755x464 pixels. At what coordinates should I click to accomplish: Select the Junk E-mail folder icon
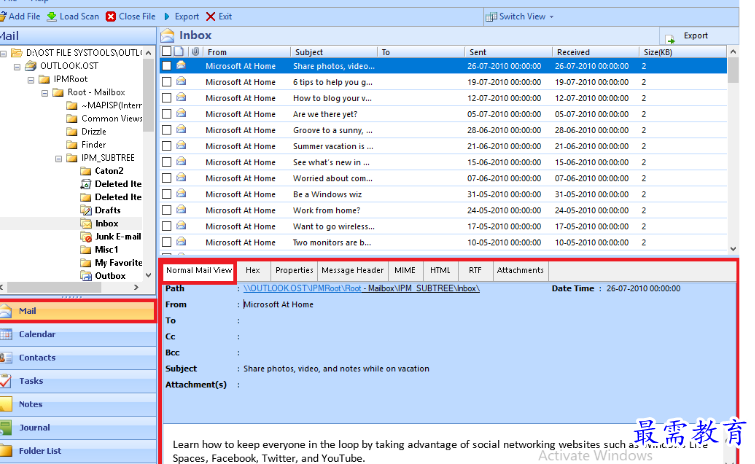coord(86,237)
